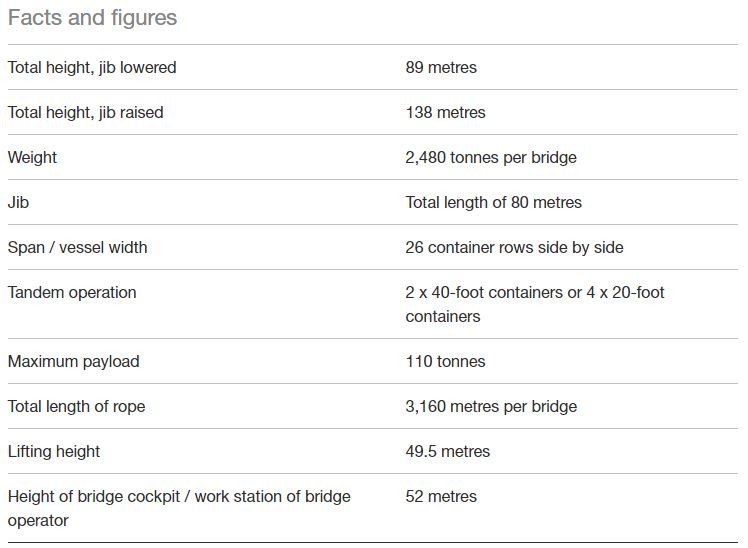Select the 'Lifting height' label
The height and width of the screenshot is (548, 748).
point(54,451)
